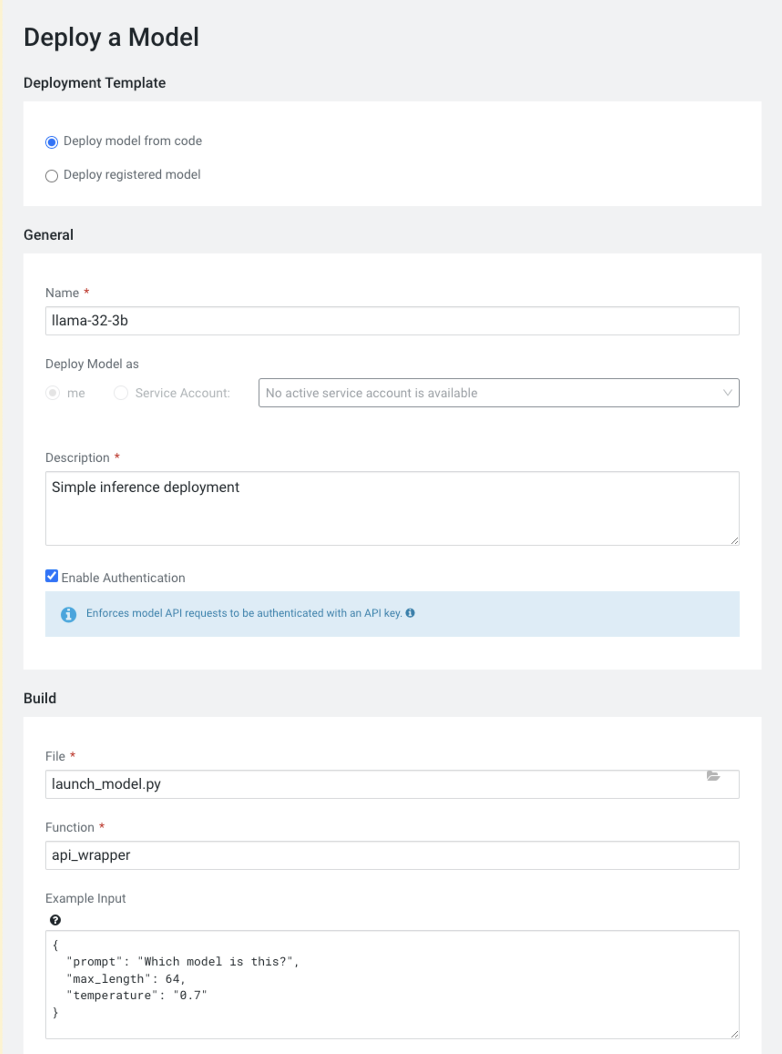Click the "Enforces model API requests" info text
The image size is (782, 1054).
[x=244, y=613]
